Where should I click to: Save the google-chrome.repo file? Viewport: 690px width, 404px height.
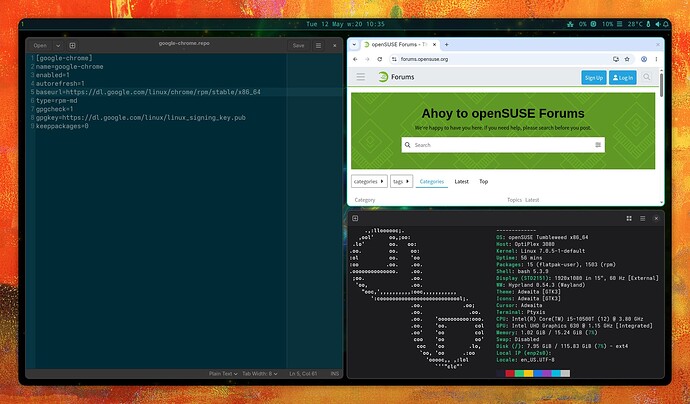[298, 46]
